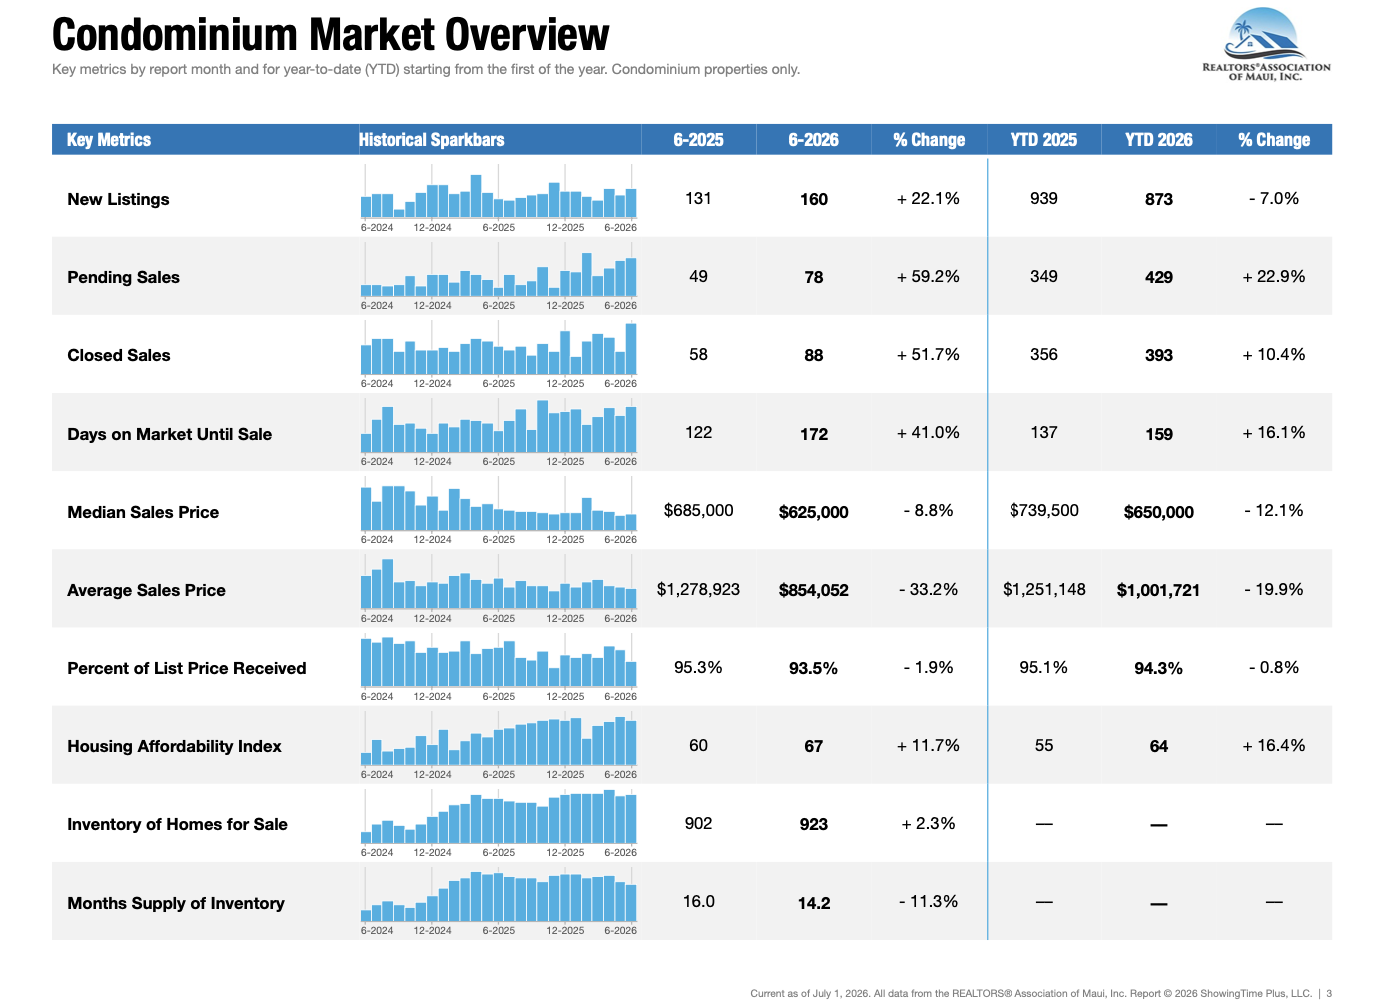The image size is (1380, 1004).
Task: Select the New Listings row label
Action: [118, 199]
